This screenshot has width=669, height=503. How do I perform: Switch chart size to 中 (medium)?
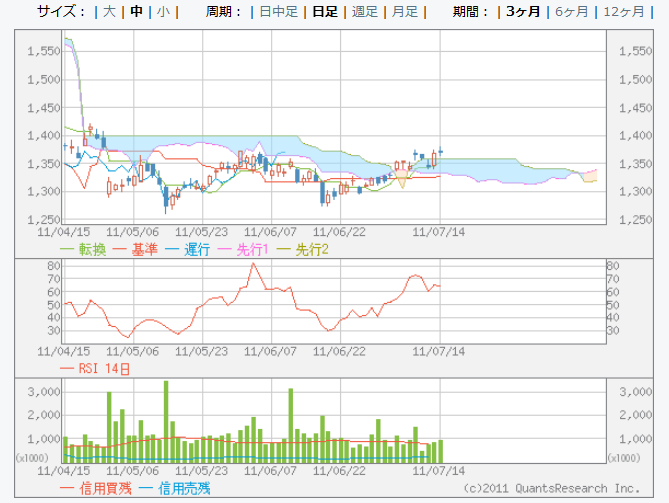136,12
